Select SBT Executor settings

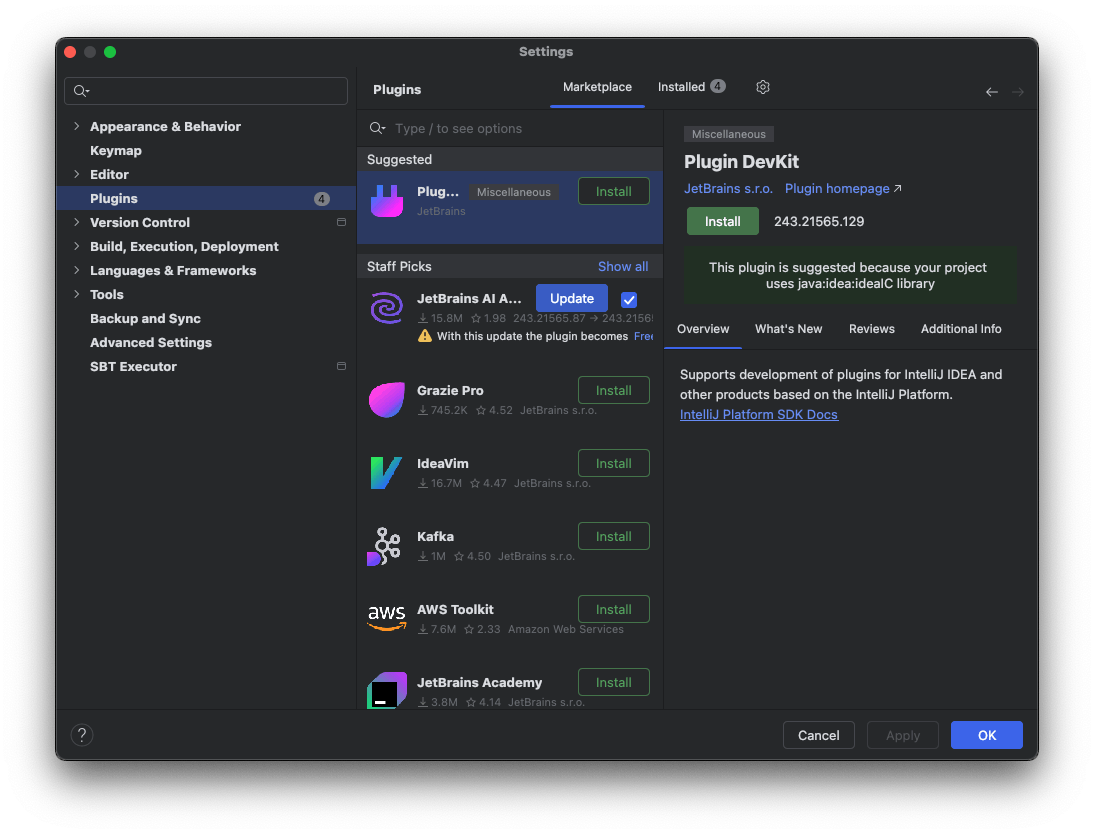207,366
